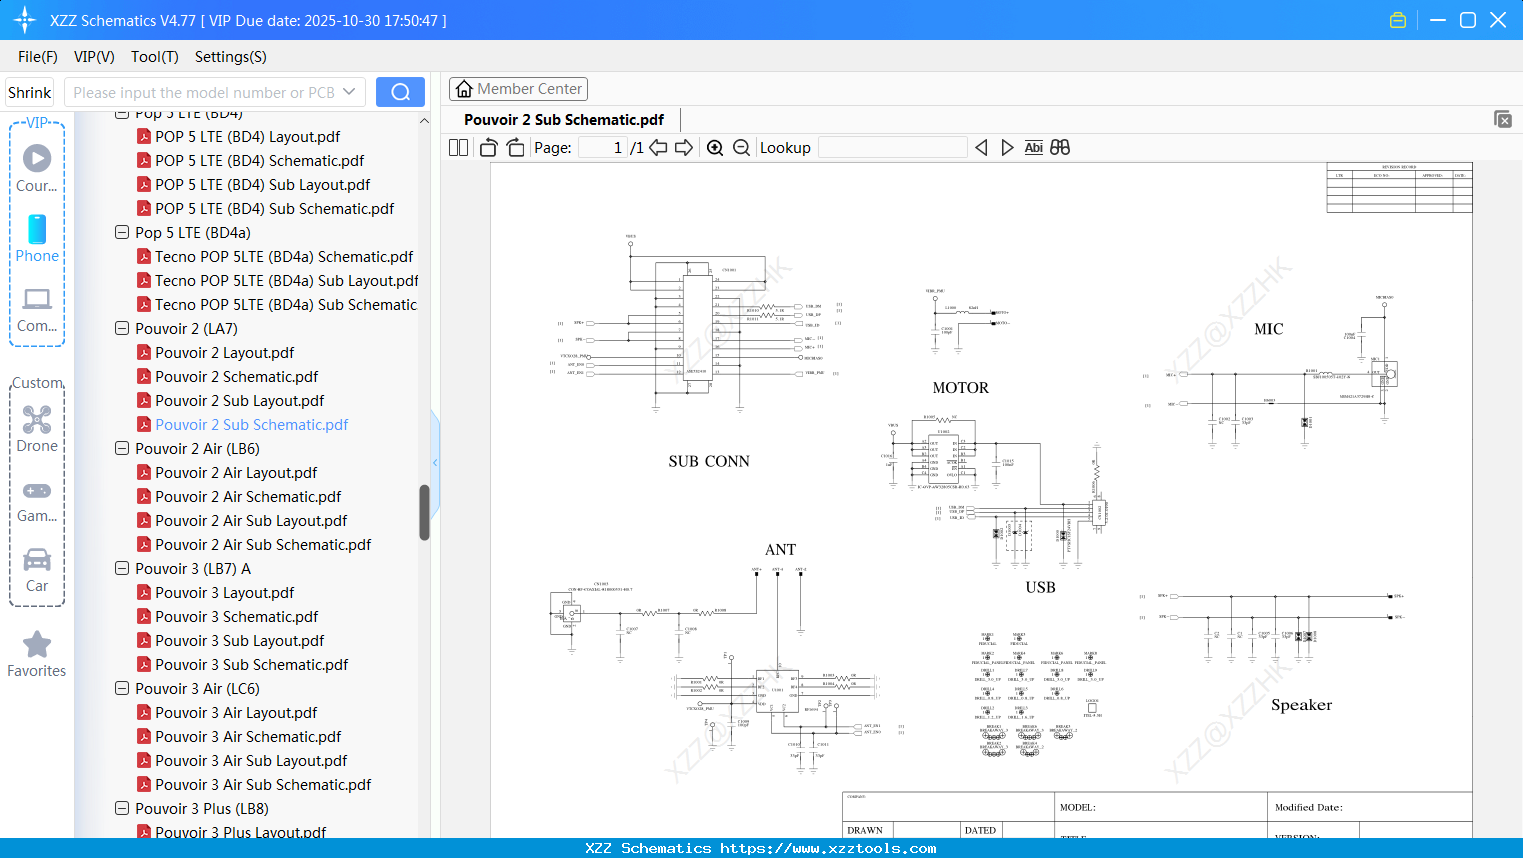Open the Tool(T) menu
This screenshot has height=858, width=1523.
154,57
